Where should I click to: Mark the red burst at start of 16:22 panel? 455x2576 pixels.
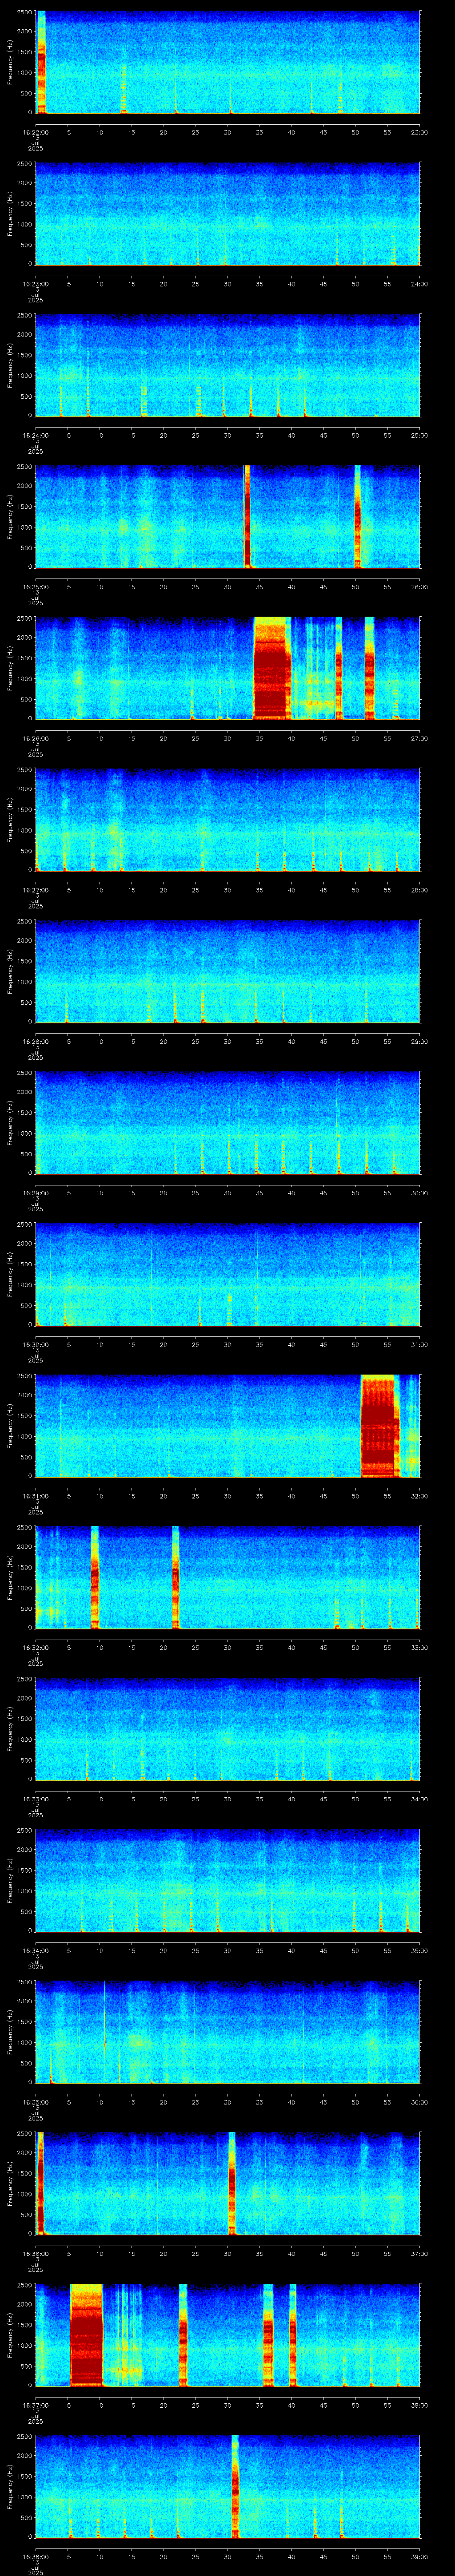tap(41, 62)
